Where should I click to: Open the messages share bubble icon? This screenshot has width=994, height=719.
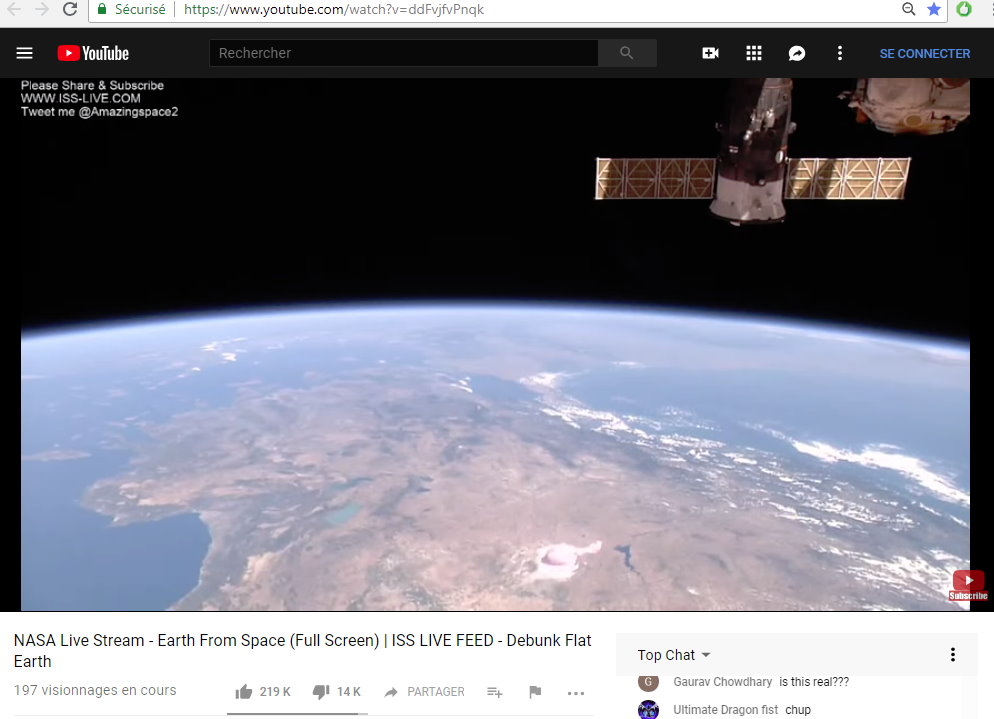coord(797,53)
